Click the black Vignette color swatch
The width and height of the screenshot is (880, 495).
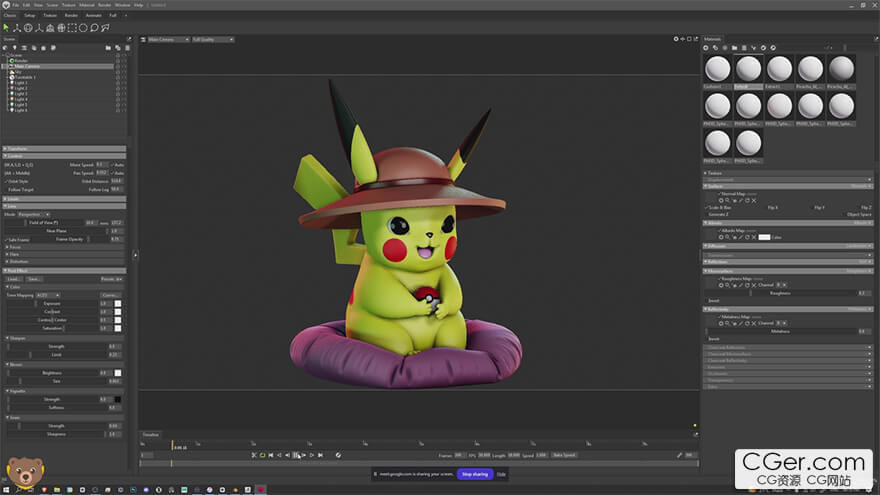point(118,400)
